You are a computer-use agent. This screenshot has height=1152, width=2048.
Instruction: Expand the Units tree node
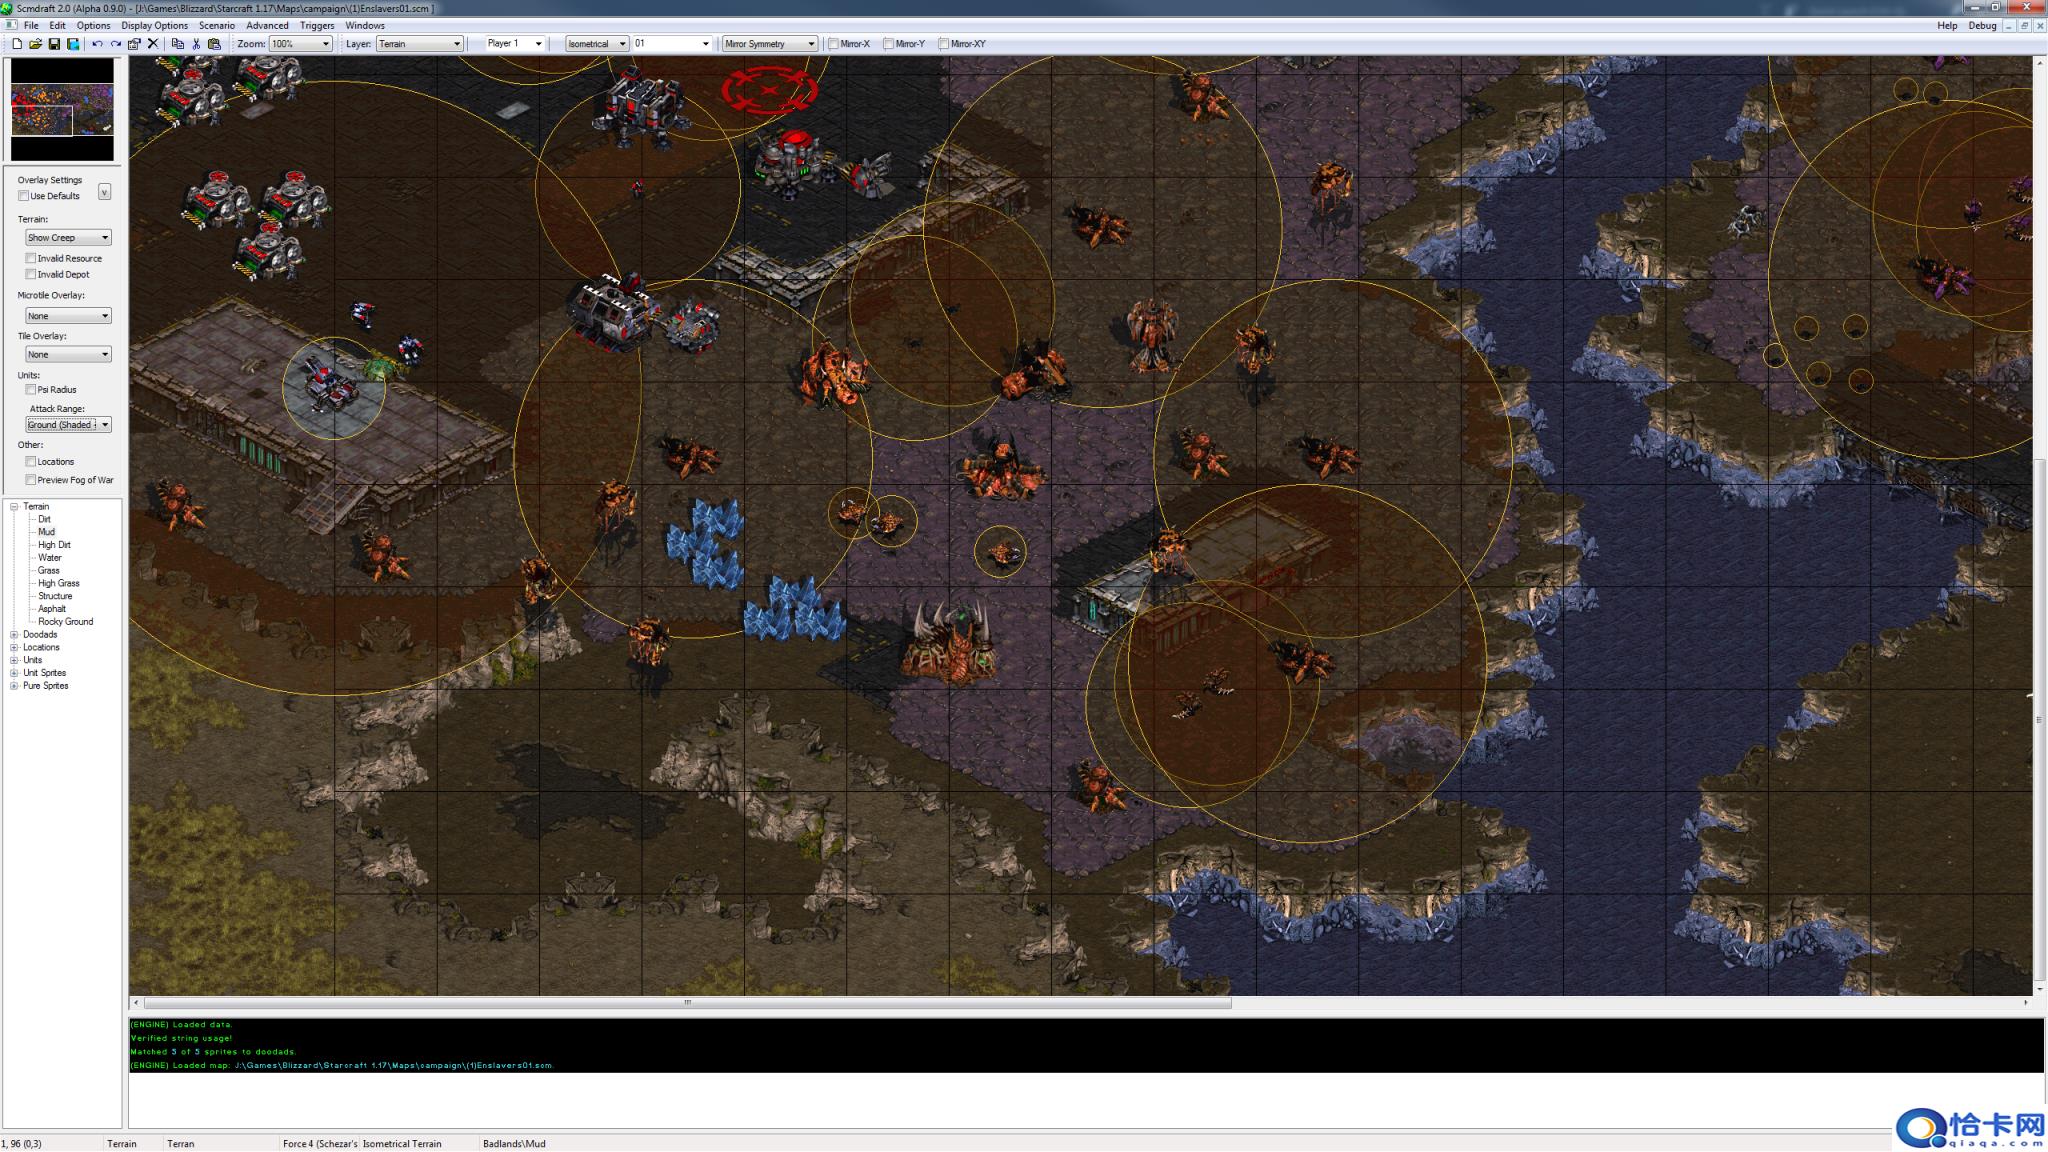(14, 660)
